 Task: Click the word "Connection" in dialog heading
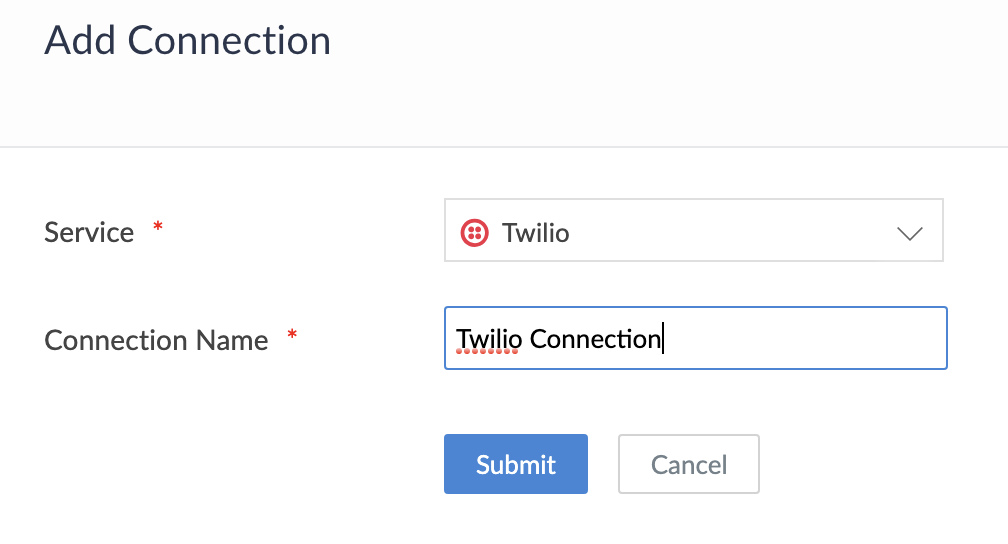click(230, 41)
